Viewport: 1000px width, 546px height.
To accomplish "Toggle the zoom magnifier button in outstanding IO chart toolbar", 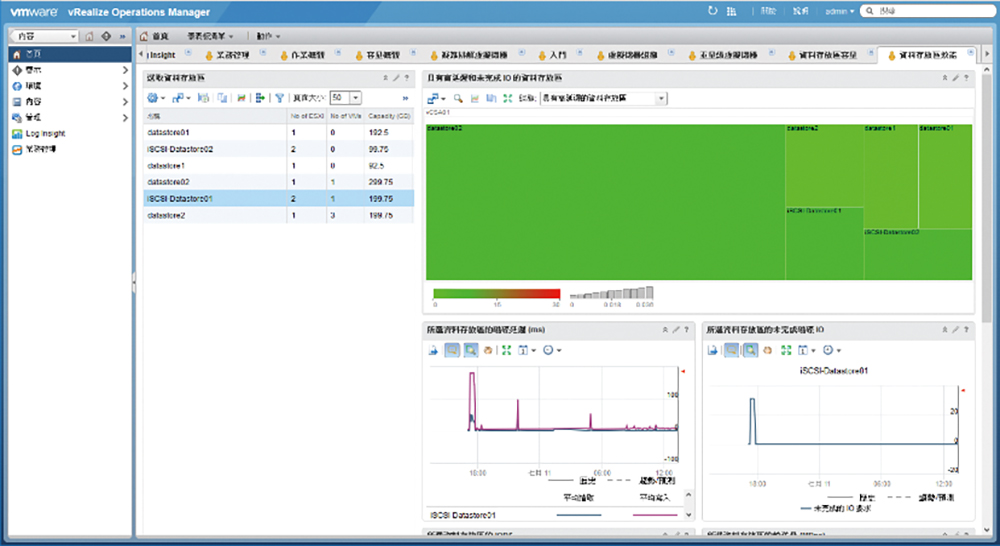I will pyautogui.click(x=751, y=350).
